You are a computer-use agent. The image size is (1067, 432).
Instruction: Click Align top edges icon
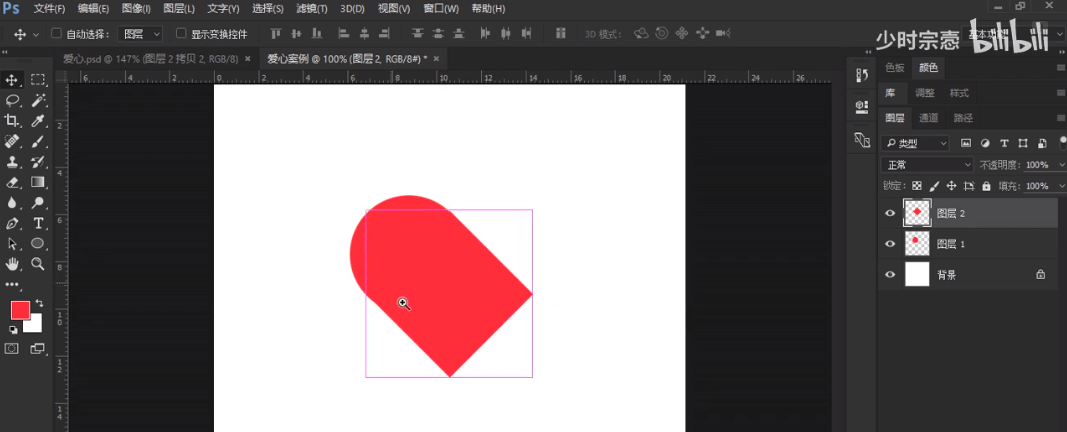[276, 33]
